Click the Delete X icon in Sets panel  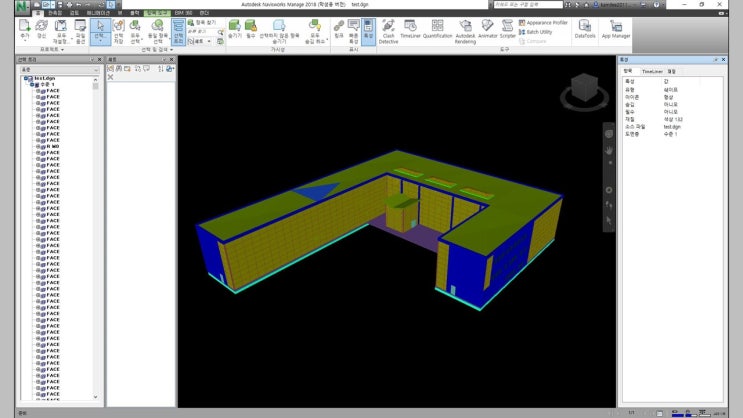[x=110, y=77]
